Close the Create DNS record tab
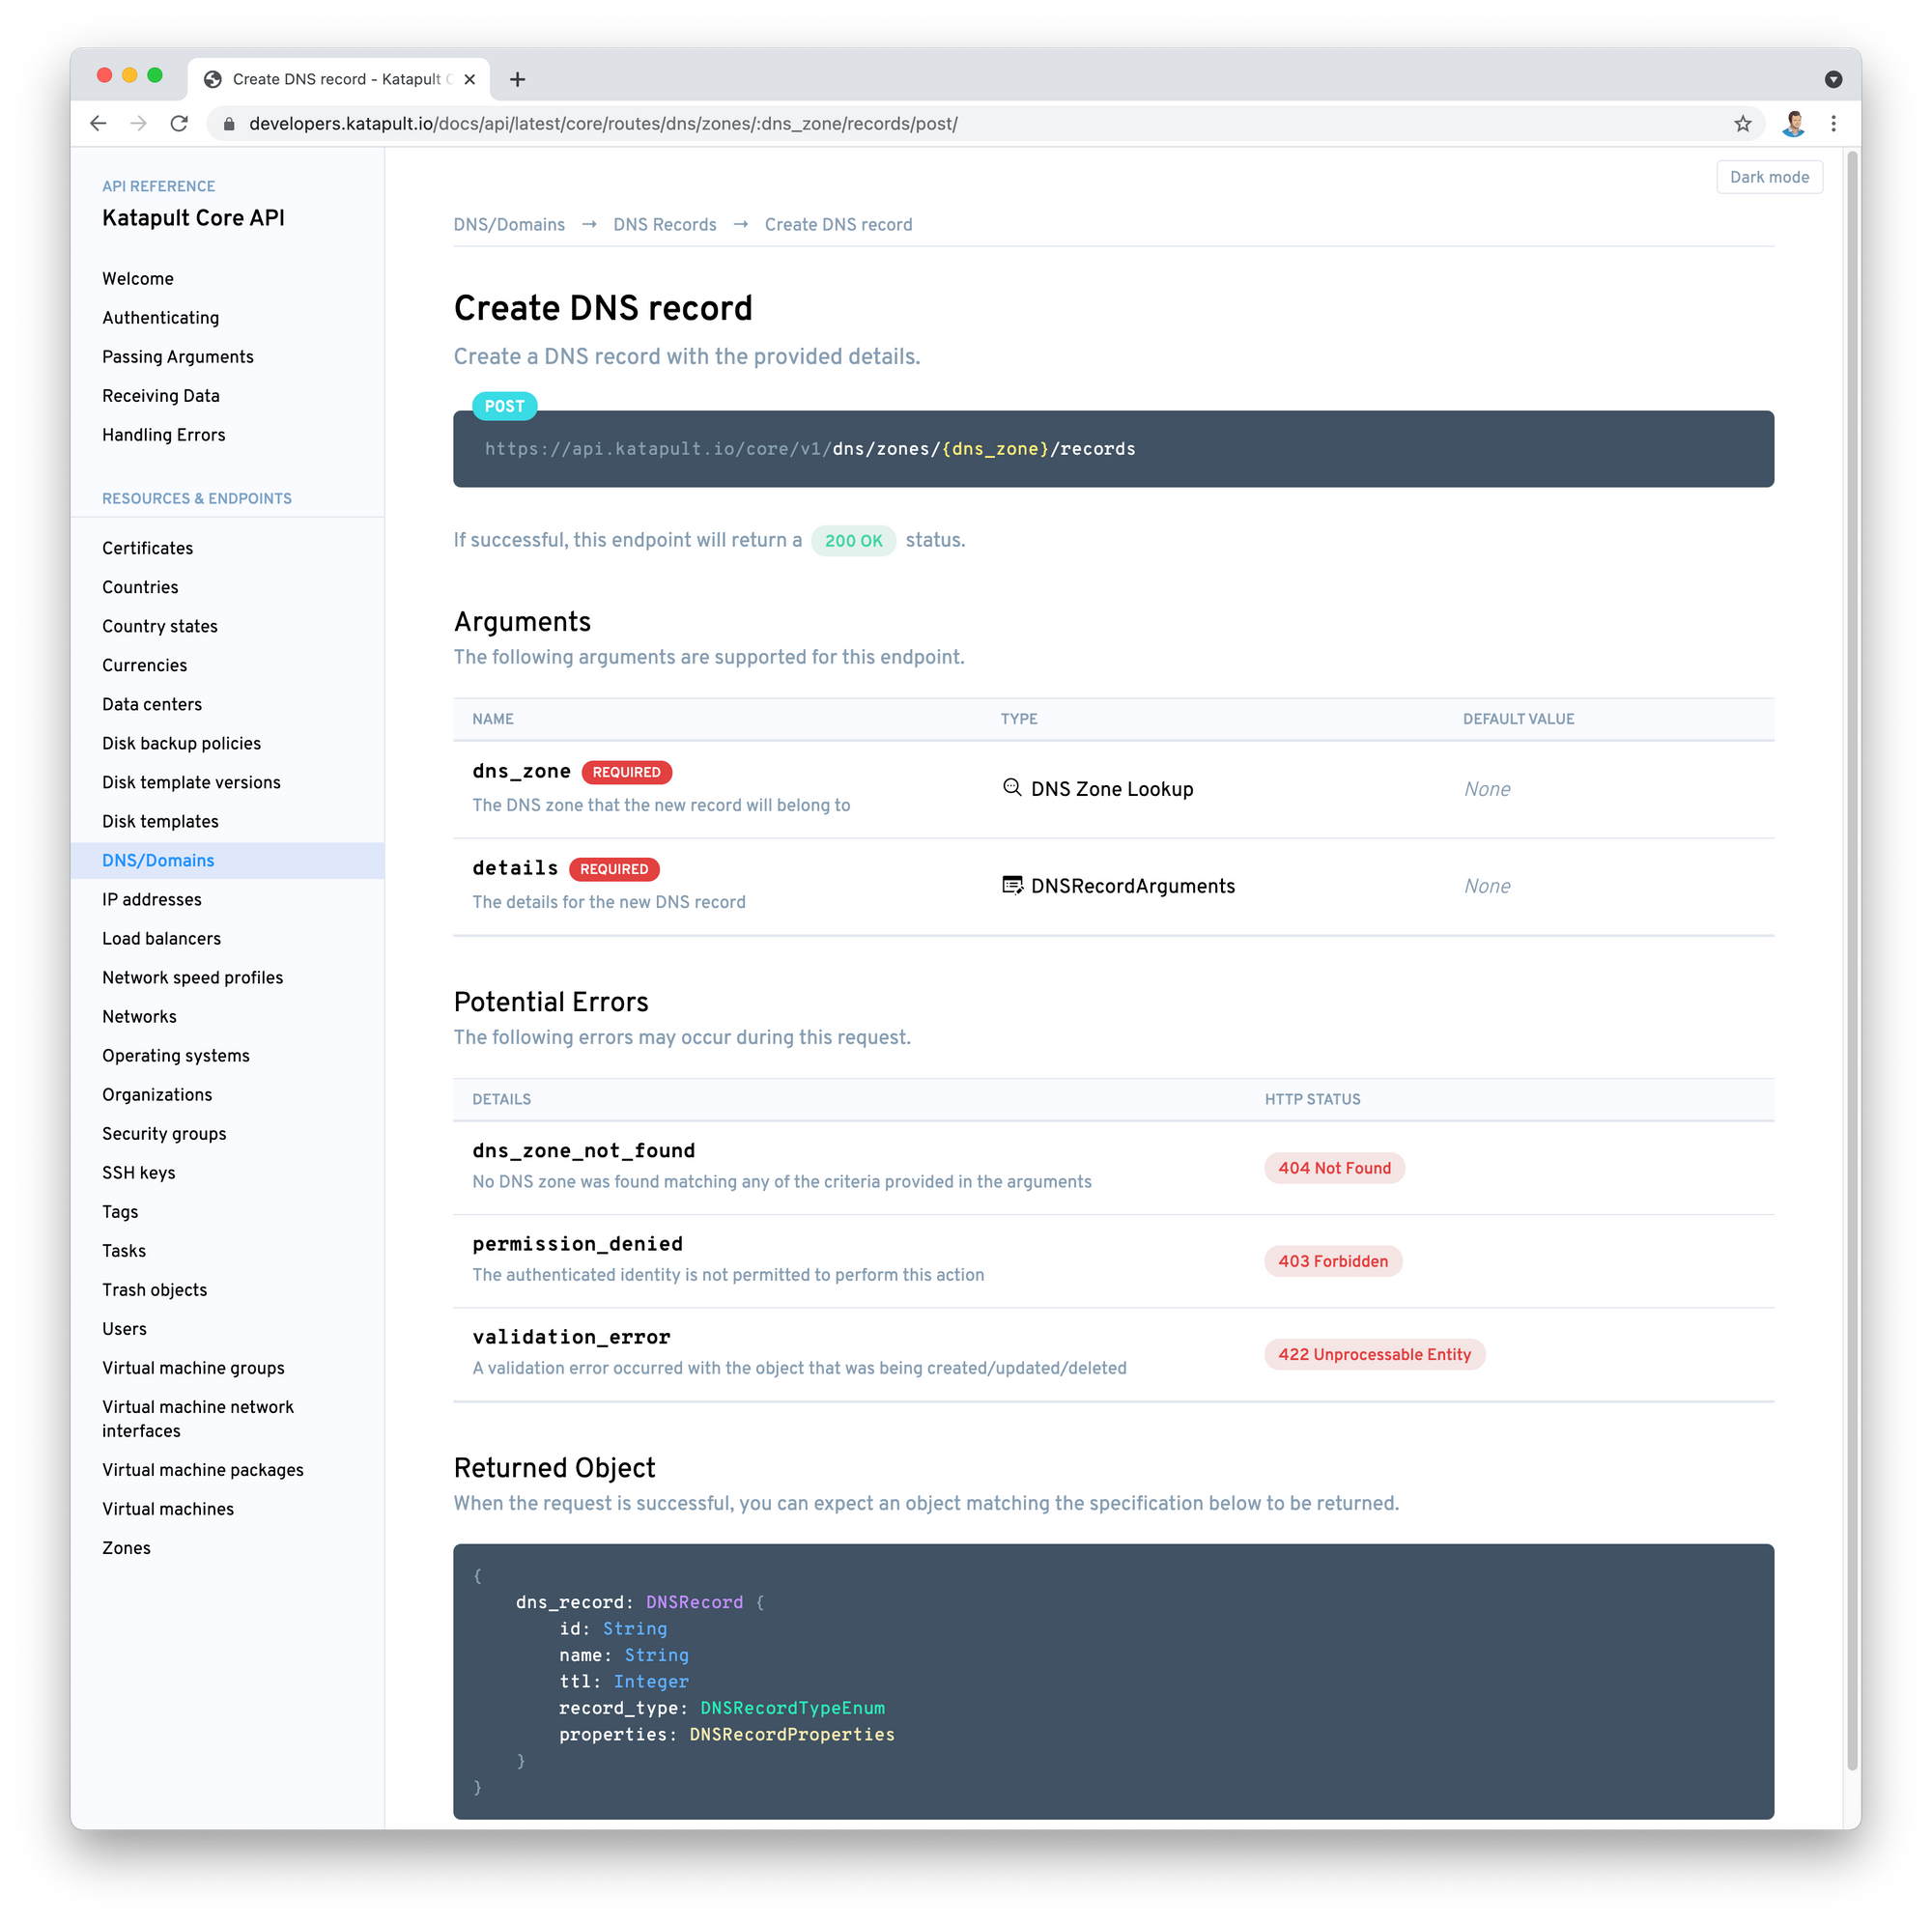Viewport: 1932px width, 1923px height. click(469, 79)
